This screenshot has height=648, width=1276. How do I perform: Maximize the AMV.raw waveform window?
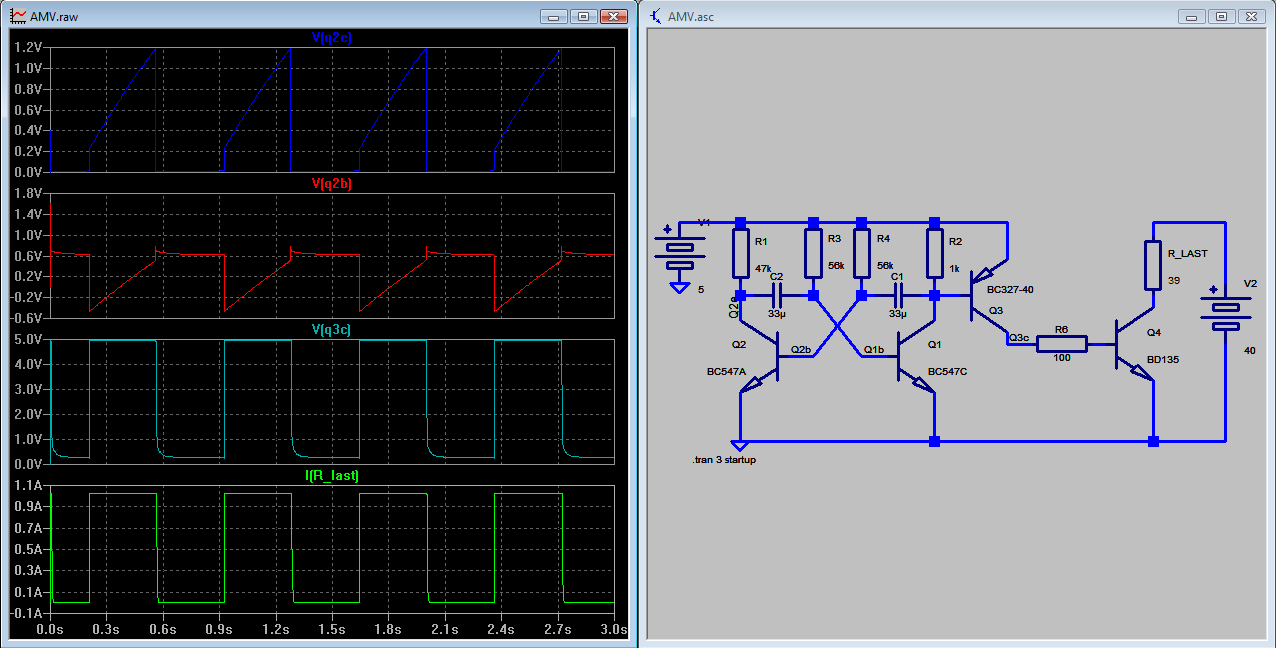[x=584, y=16]
